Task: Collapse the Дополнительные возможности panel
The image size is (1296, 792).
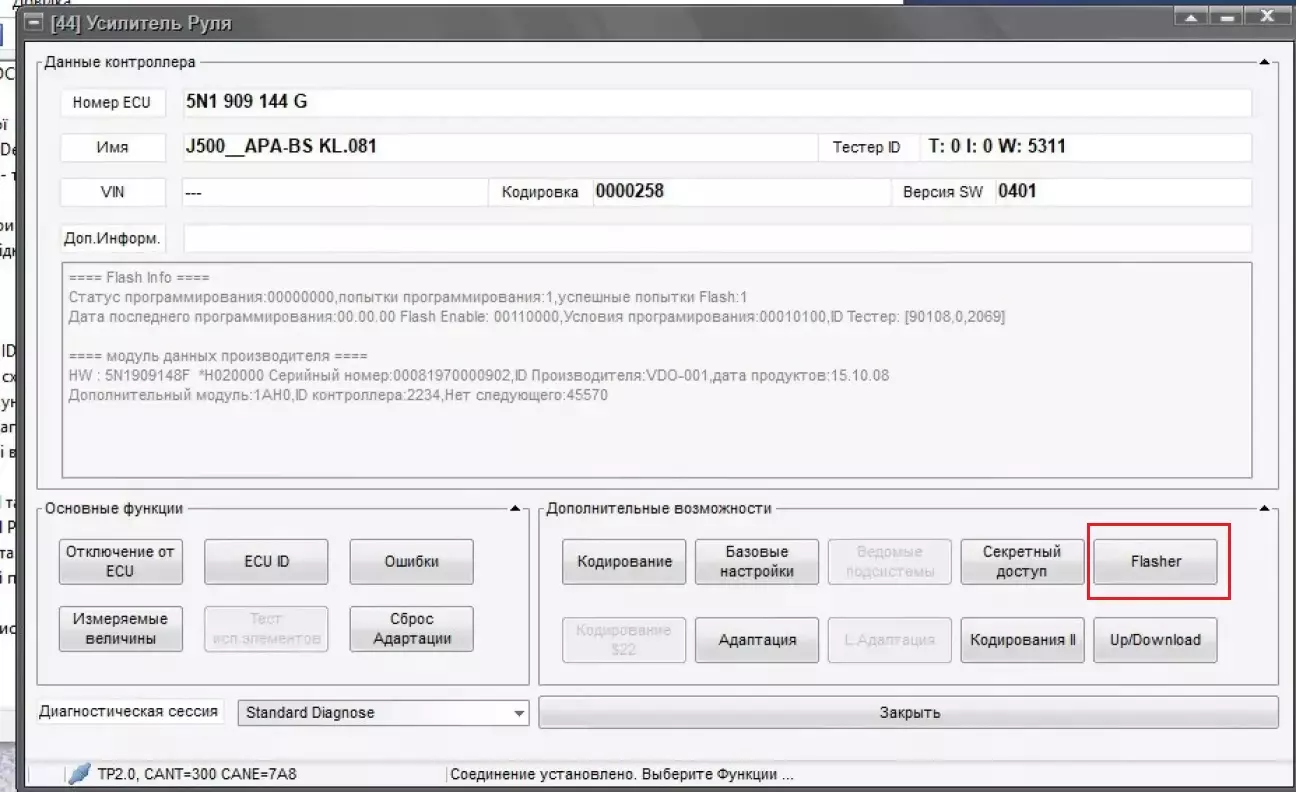Action: tap(1264, 510)
